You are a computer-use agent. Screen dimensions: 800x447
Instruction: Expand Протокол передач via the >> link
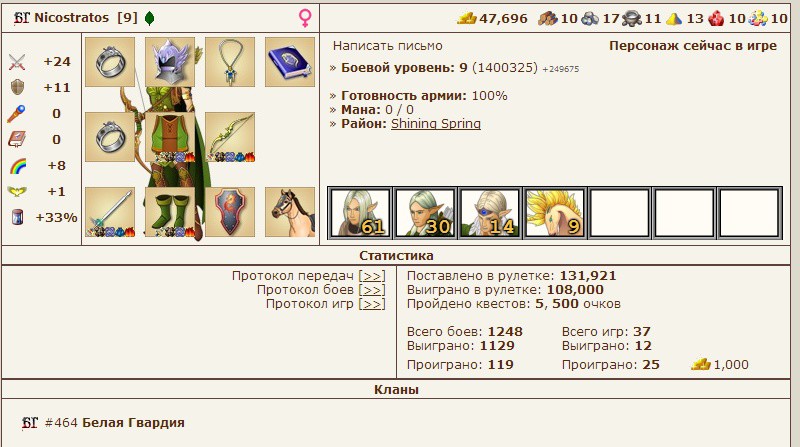(372, 276)
